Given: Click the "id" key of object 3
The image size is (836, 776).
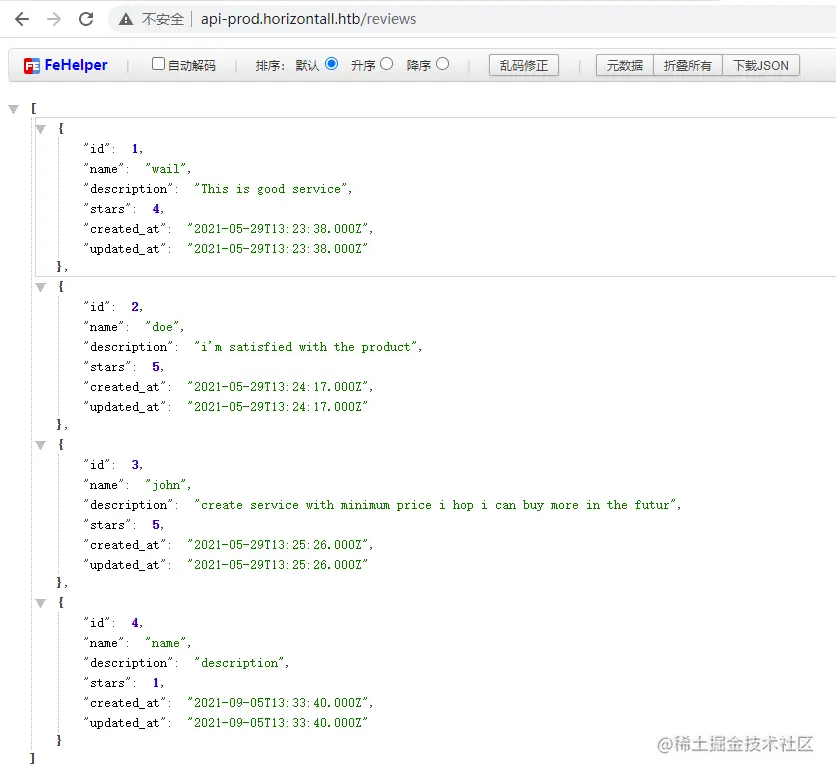Looking at the screenshot, I should pyautogui.click(x=97, y=465).
